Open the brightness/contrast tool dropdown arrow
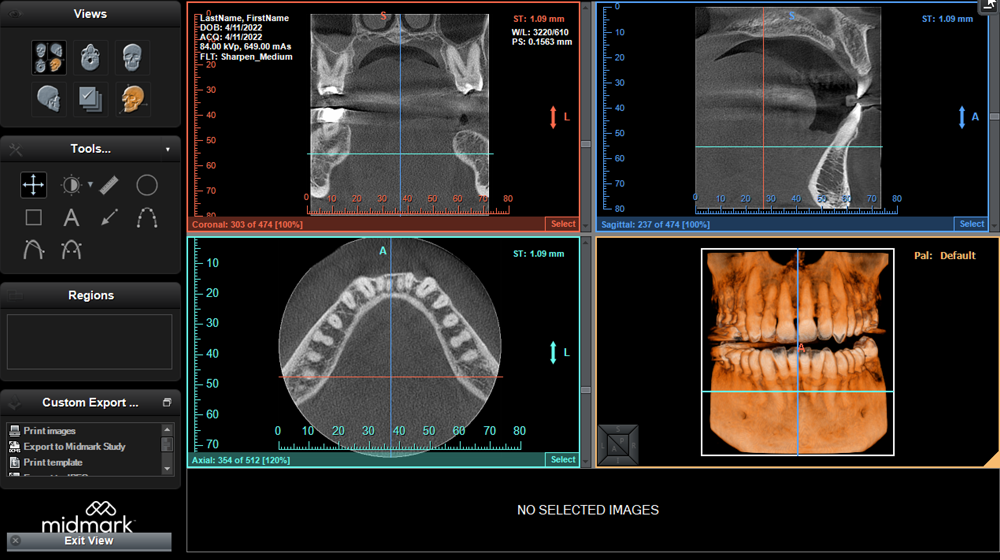1000x560 pixels. tap(90, 184)
